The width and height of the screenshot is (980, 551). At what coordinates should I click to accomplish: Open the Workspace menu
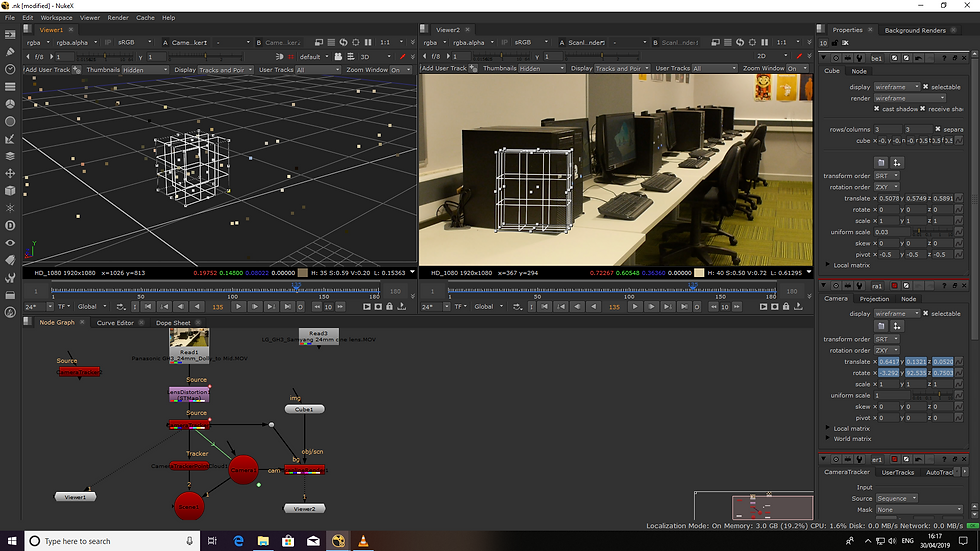pyautogui.click(x=56, y=17)
